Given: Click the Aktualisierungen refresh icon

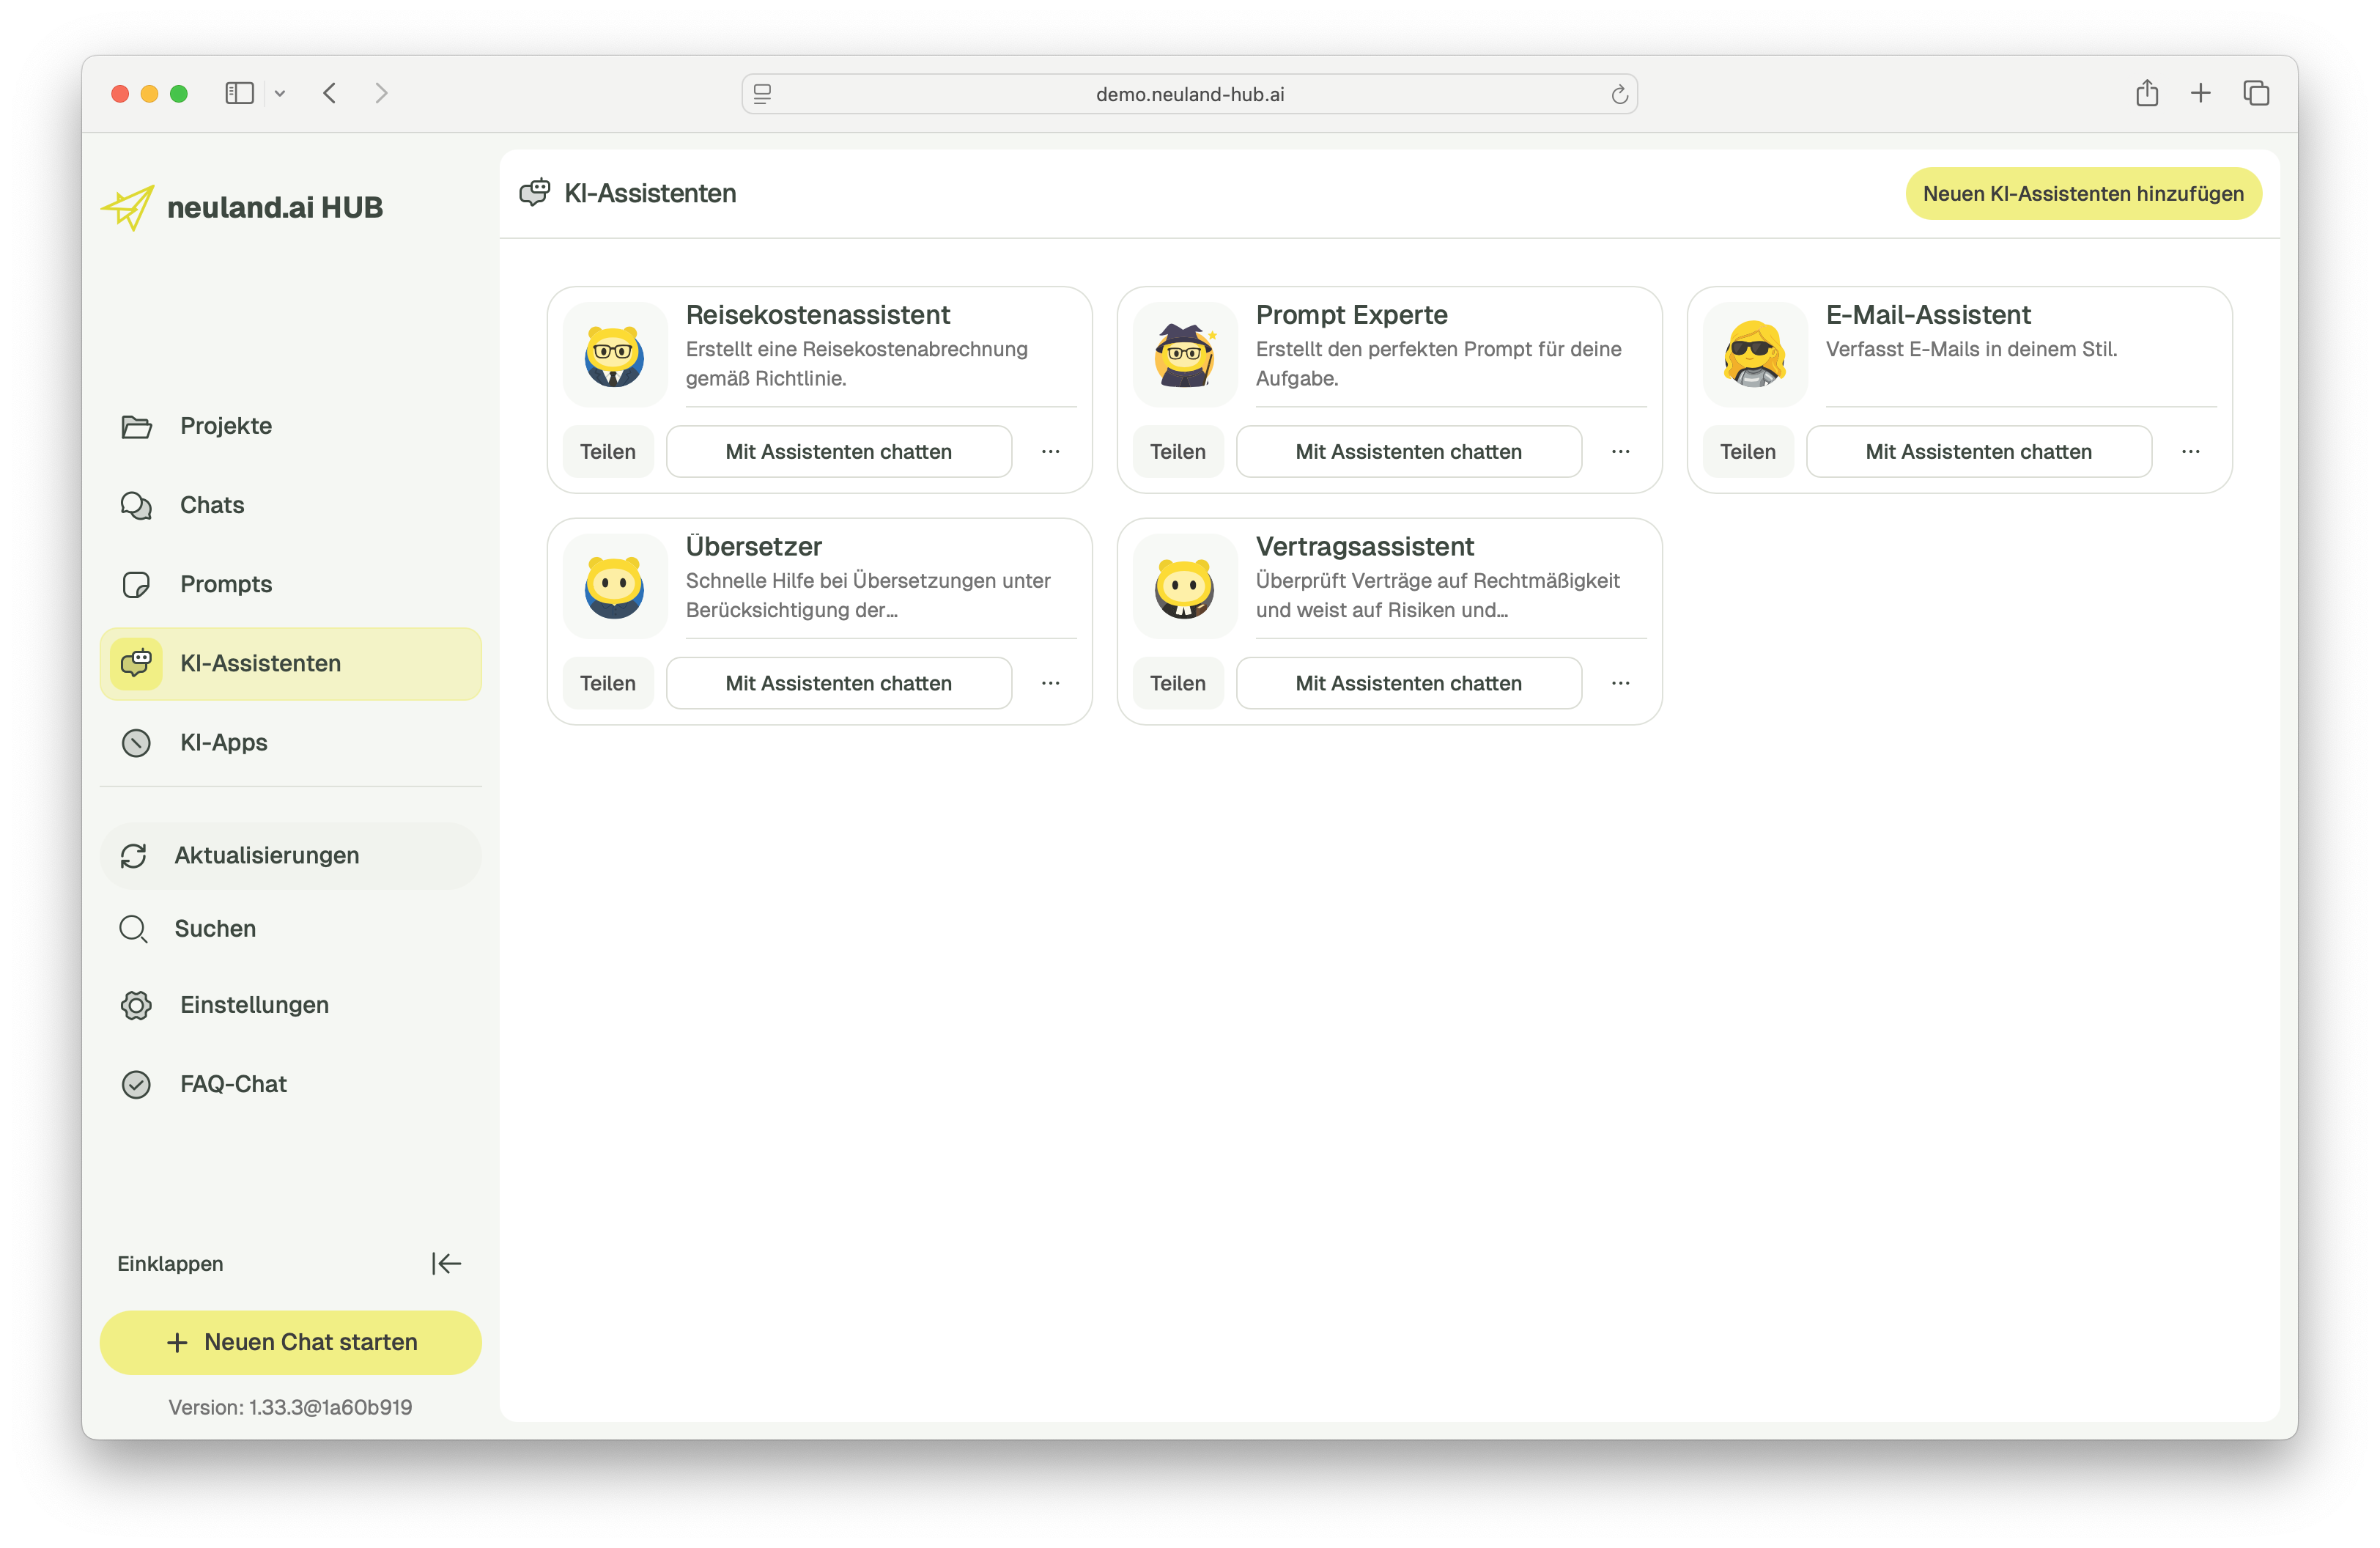Looking at the screenshot, I should (133, 856).
